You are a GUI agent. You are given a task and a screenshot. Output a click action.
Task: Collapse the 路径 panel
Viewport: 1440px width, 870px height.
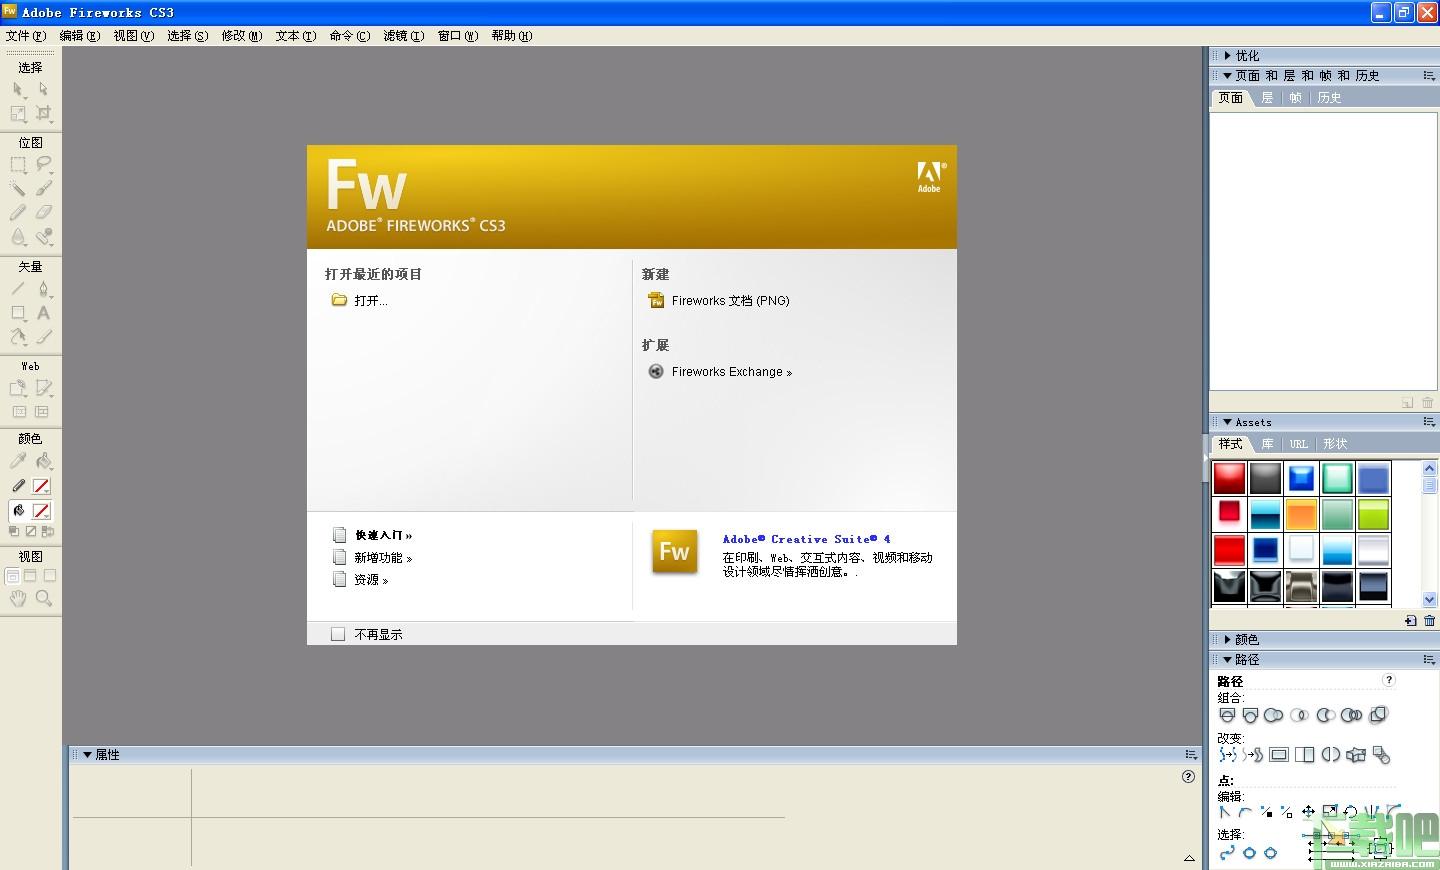1228,659
